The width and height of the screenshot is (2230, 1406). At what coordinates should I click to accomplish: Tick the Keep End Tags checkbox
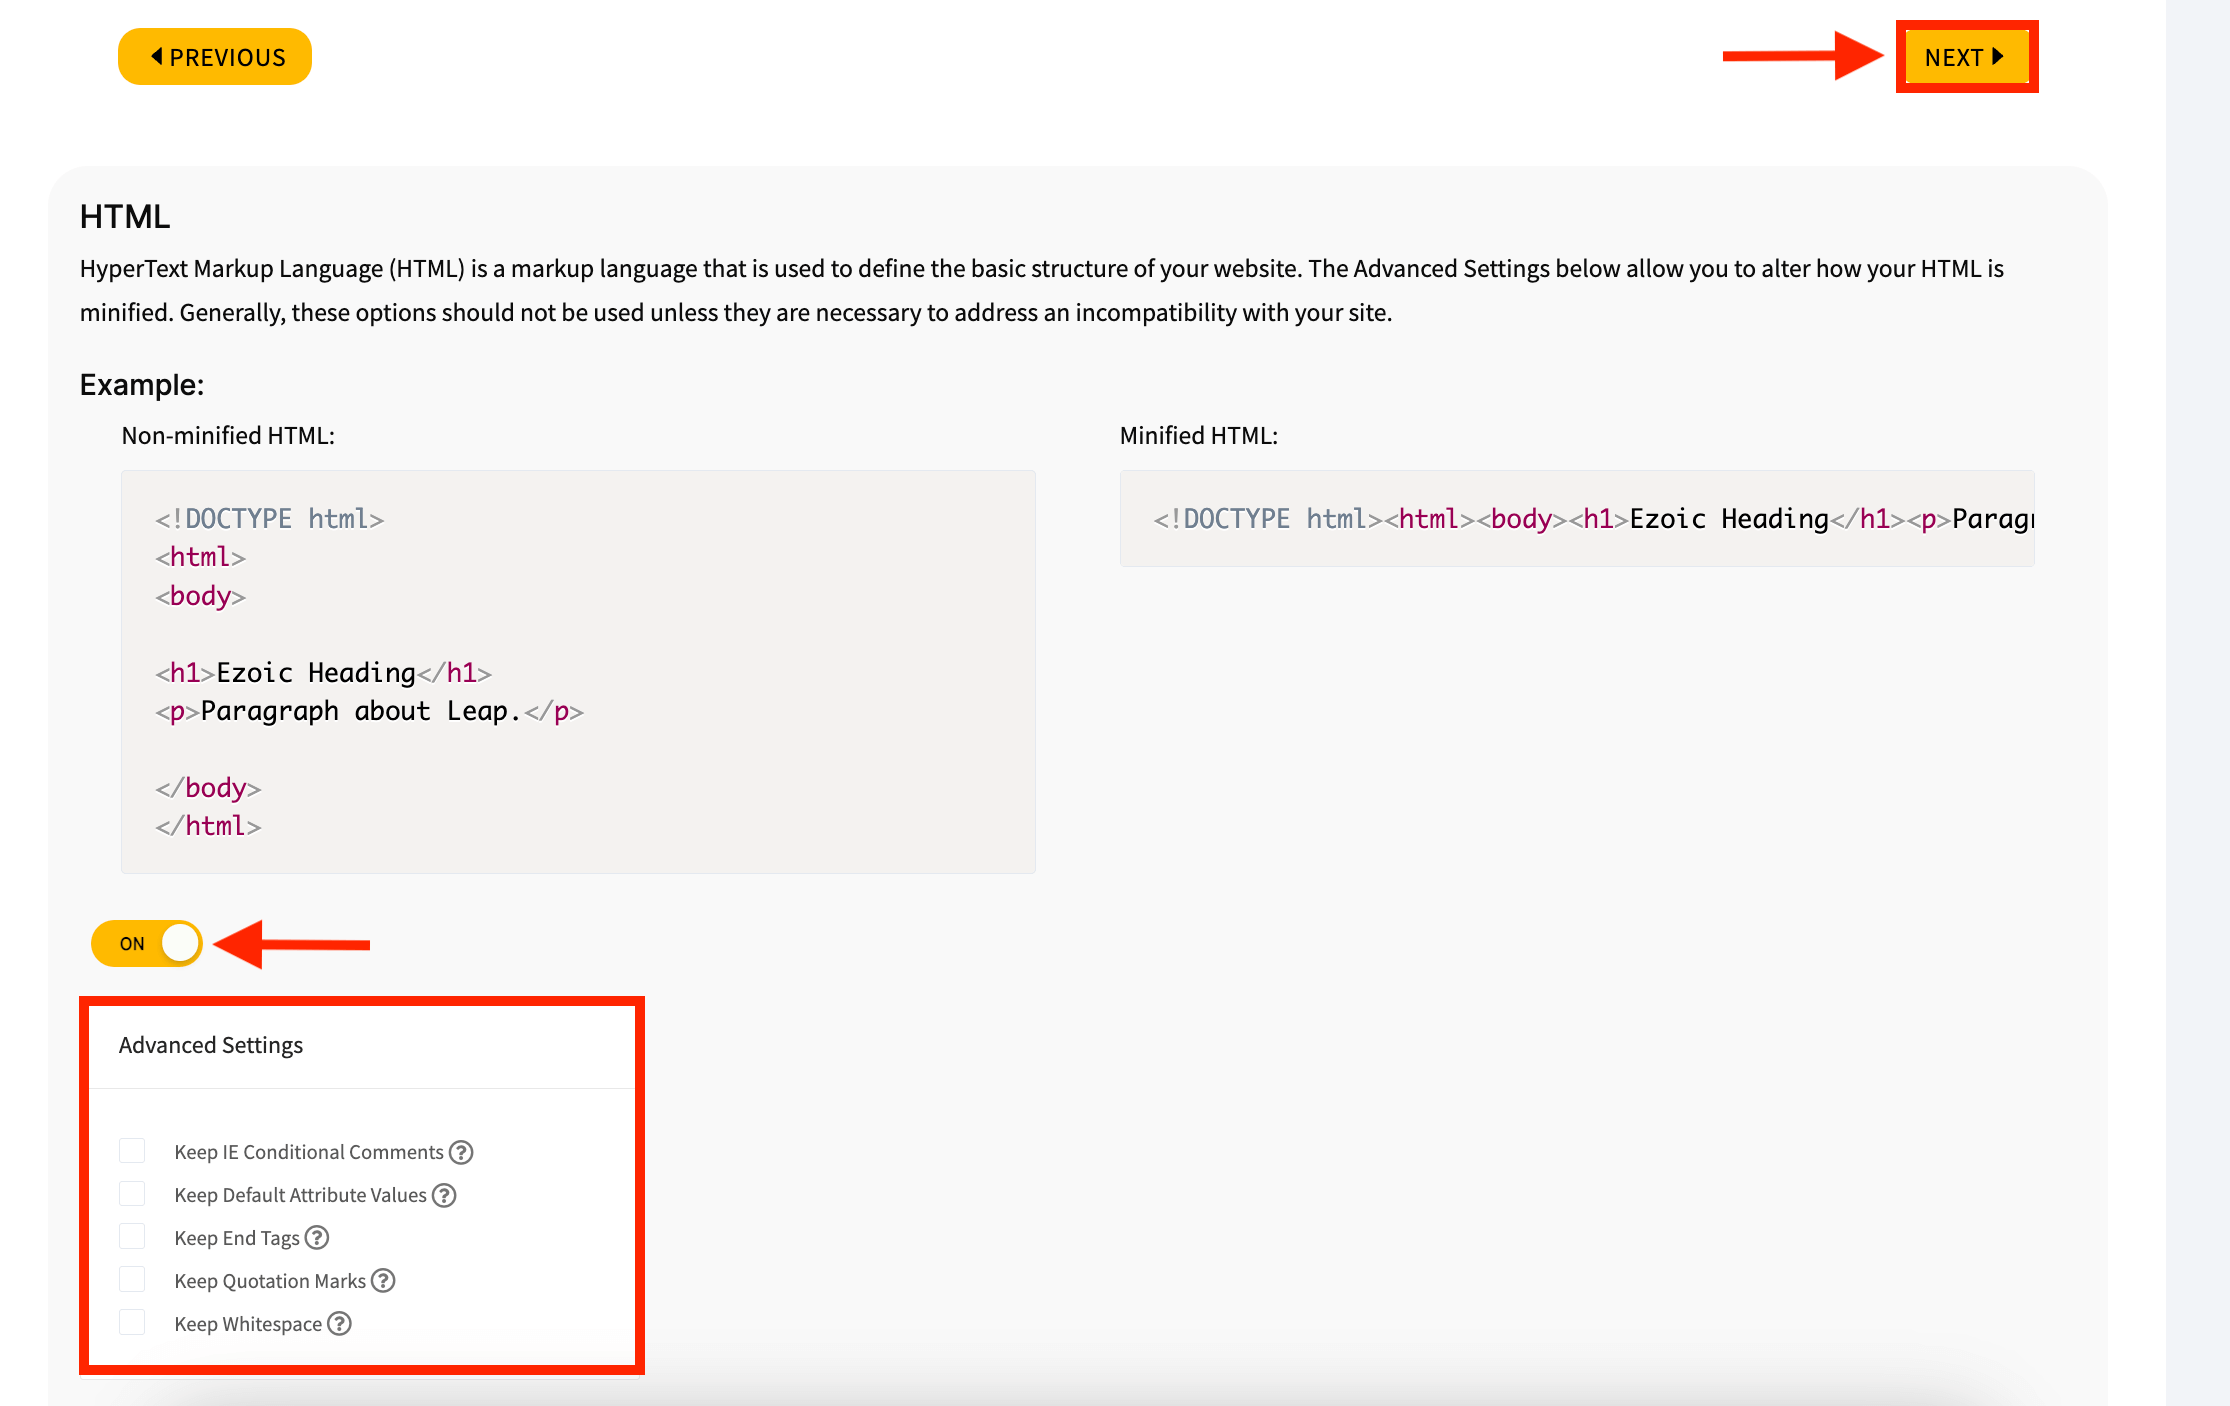point(132,1237)
